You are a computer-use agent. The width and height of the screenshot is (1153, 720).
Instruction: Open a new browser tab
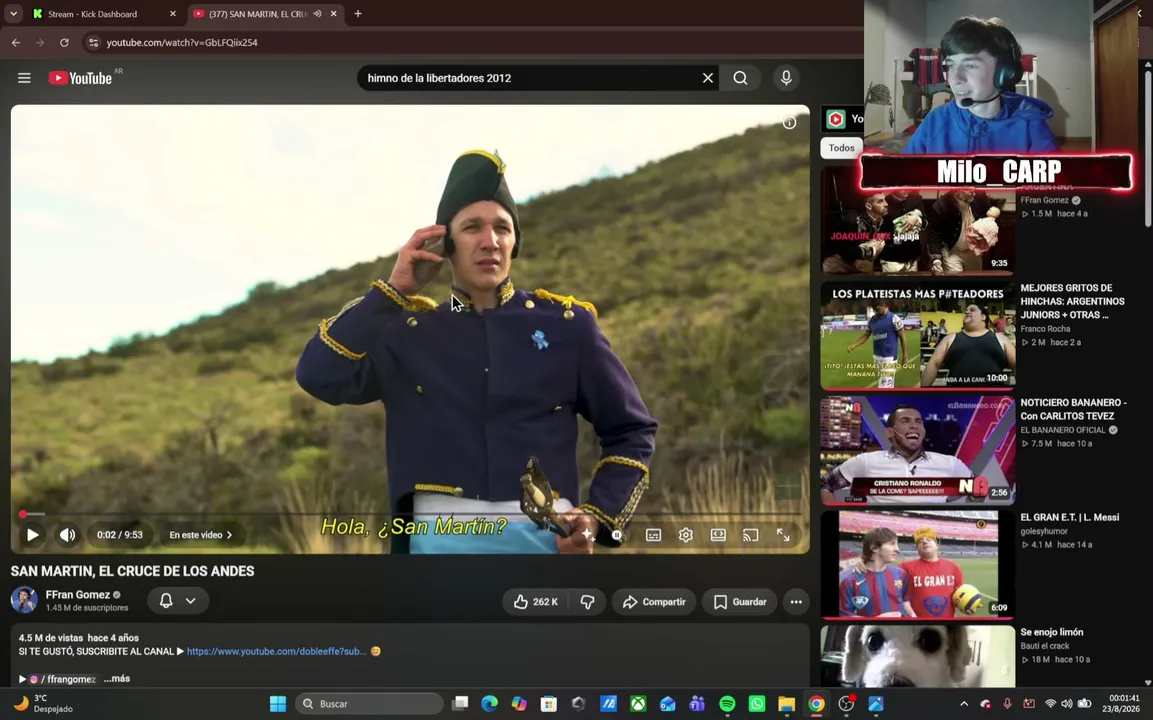pos(358,13)
